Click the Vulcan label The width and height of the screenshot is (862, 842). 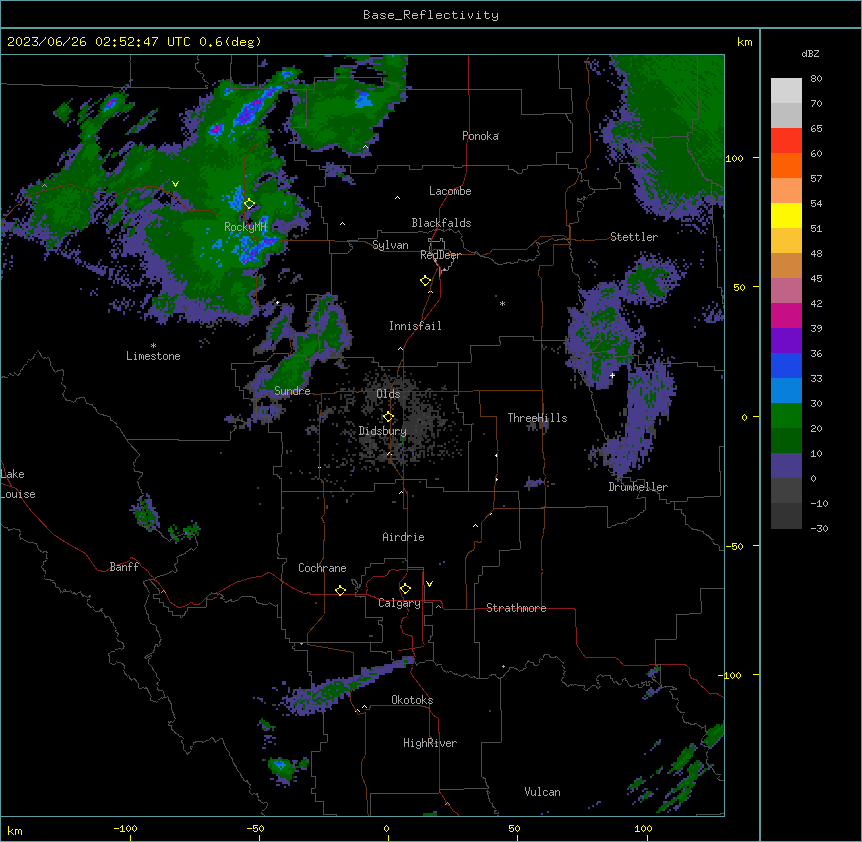coord(542,792)
